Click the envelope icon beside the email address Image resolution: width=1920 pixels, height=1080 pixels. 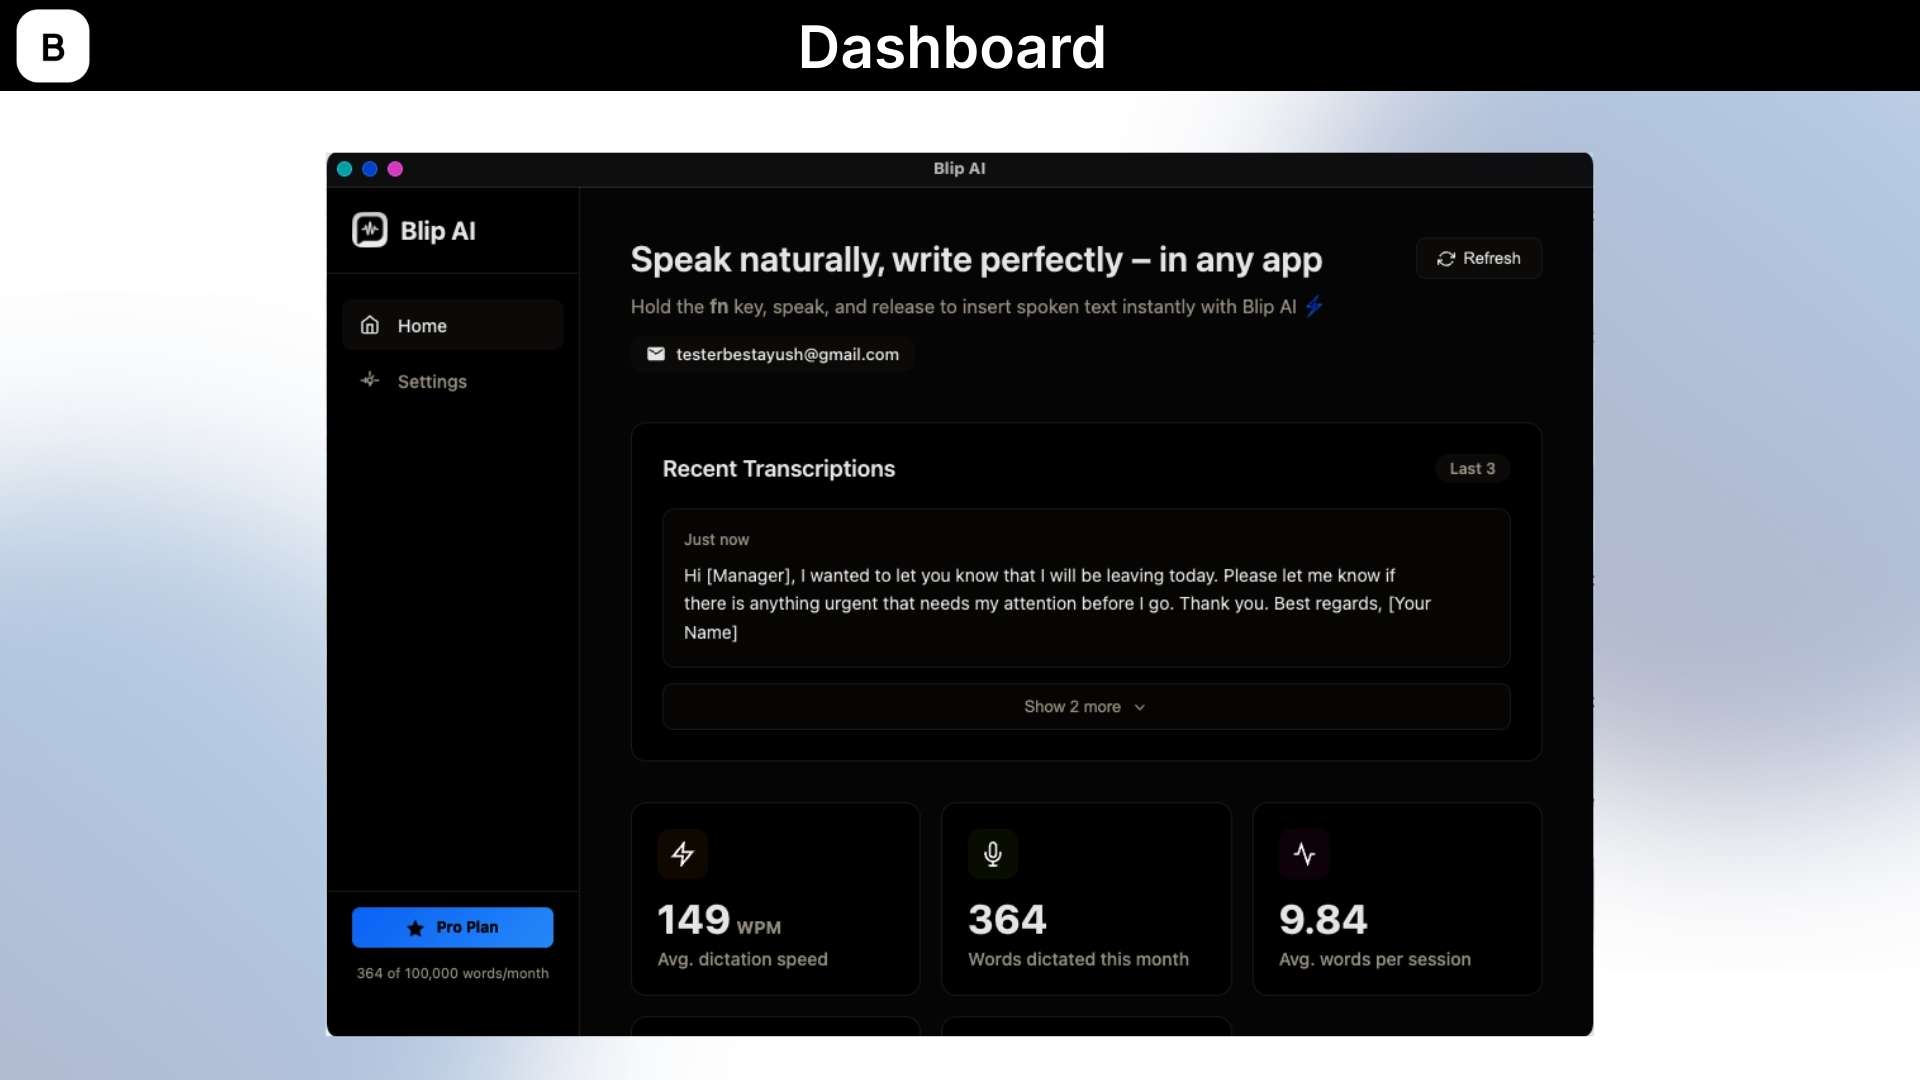656,353
